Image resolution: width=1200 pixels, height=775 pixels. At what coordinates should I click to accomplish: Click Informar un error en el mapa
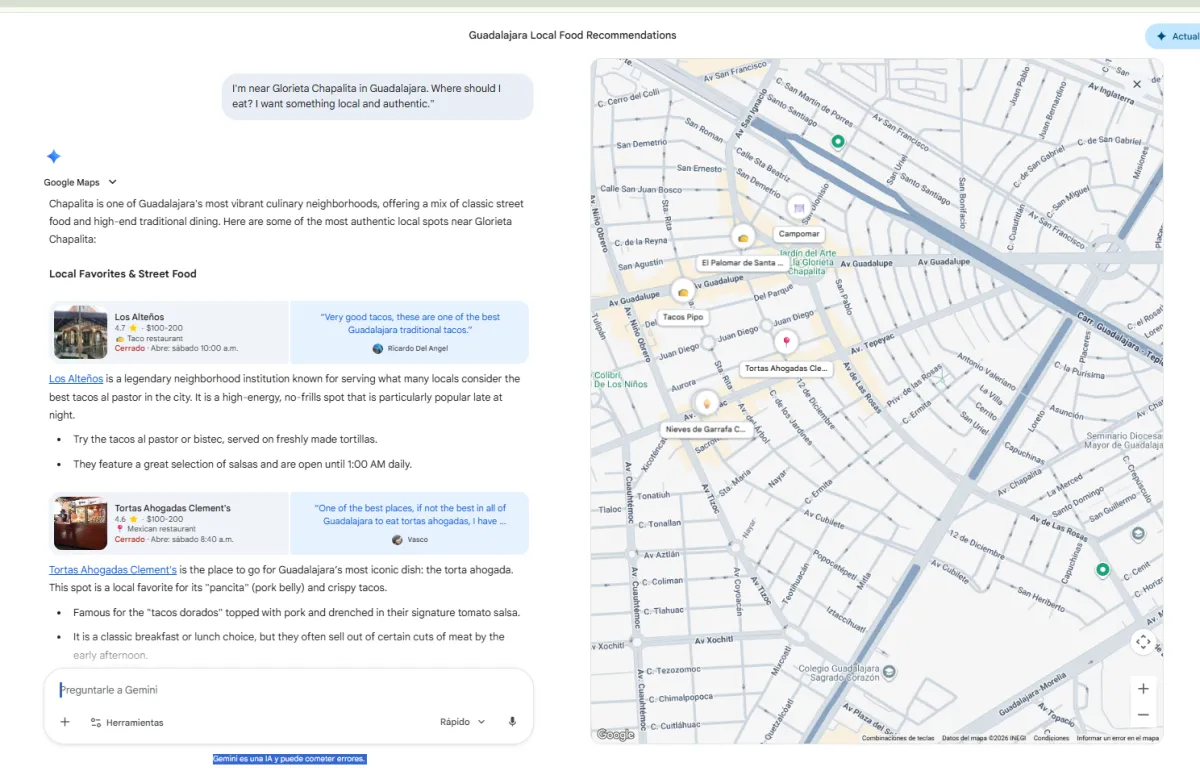pos(1118,738)
